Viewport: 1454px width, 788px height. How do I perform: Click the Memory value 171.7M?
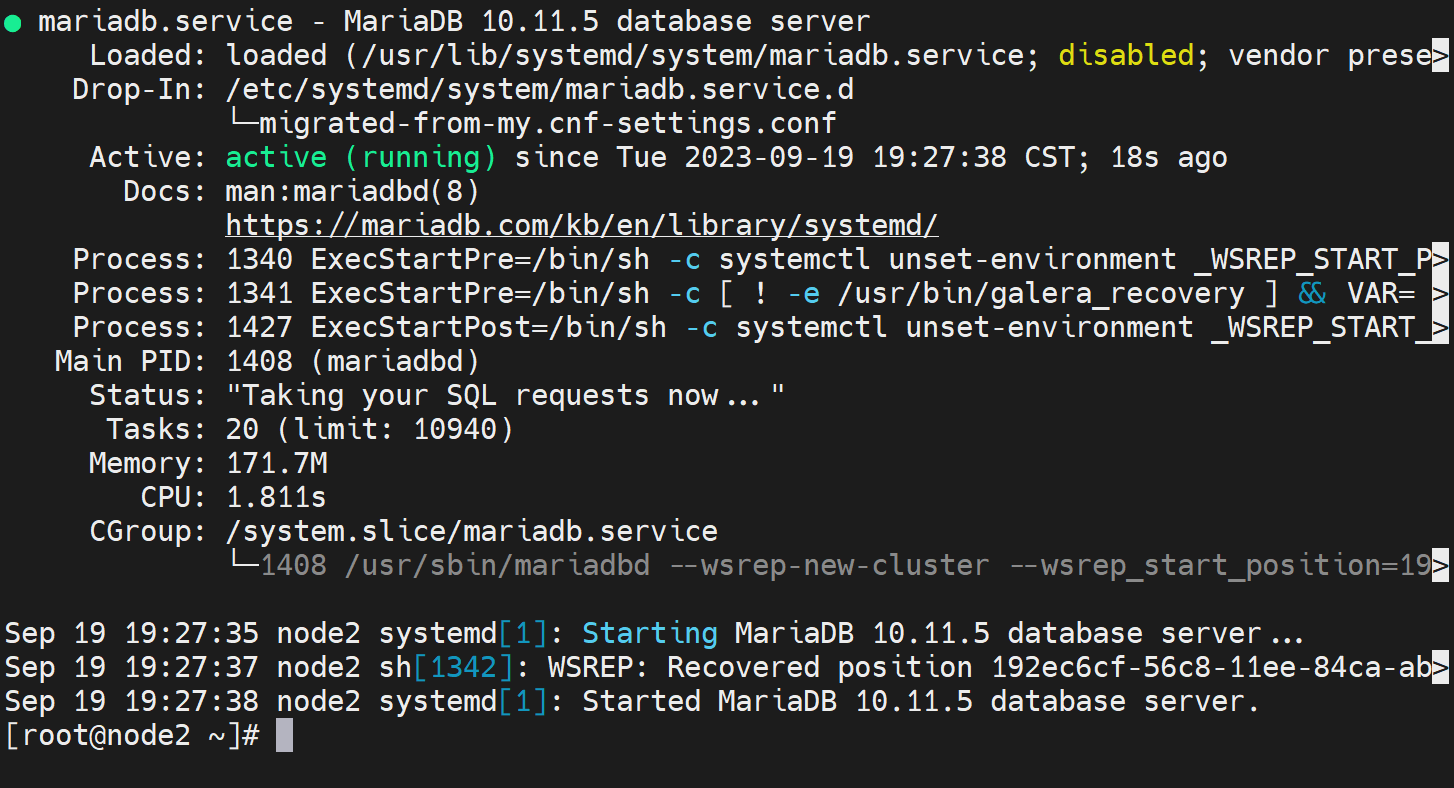point(277,464)
